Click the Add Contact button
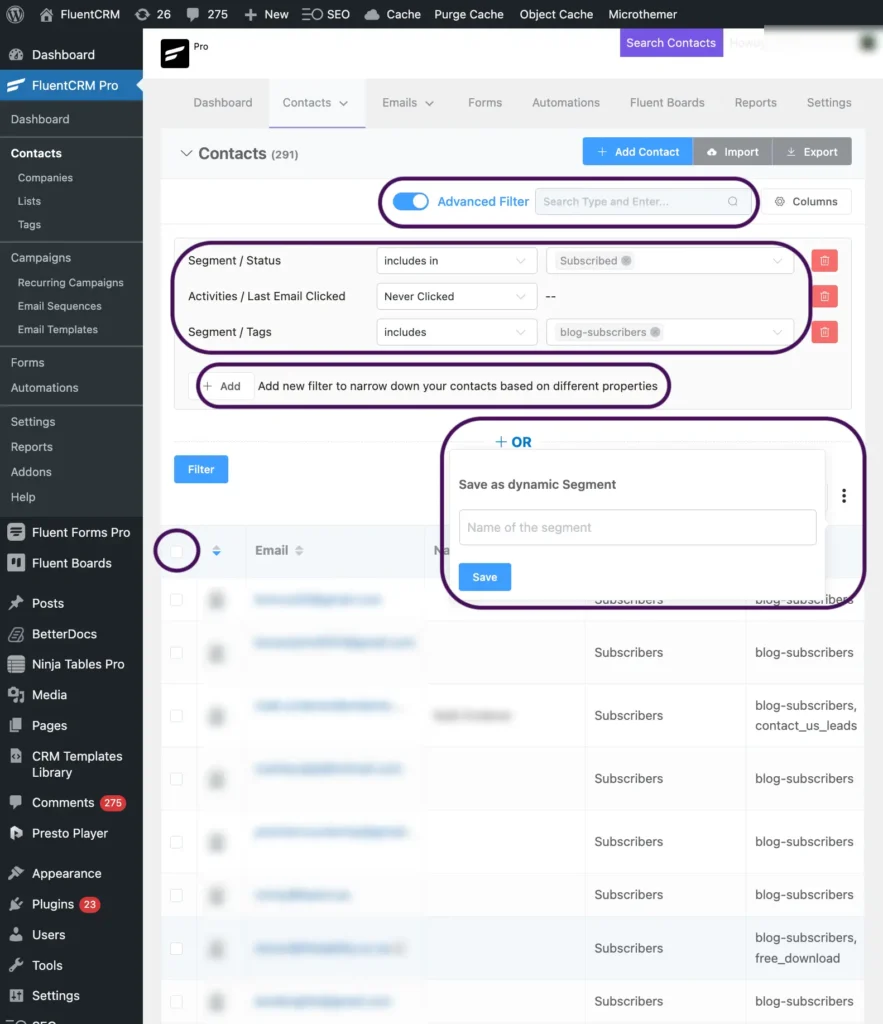The image size is (883, 1024). pyautogui.click(x=637, y=152)
